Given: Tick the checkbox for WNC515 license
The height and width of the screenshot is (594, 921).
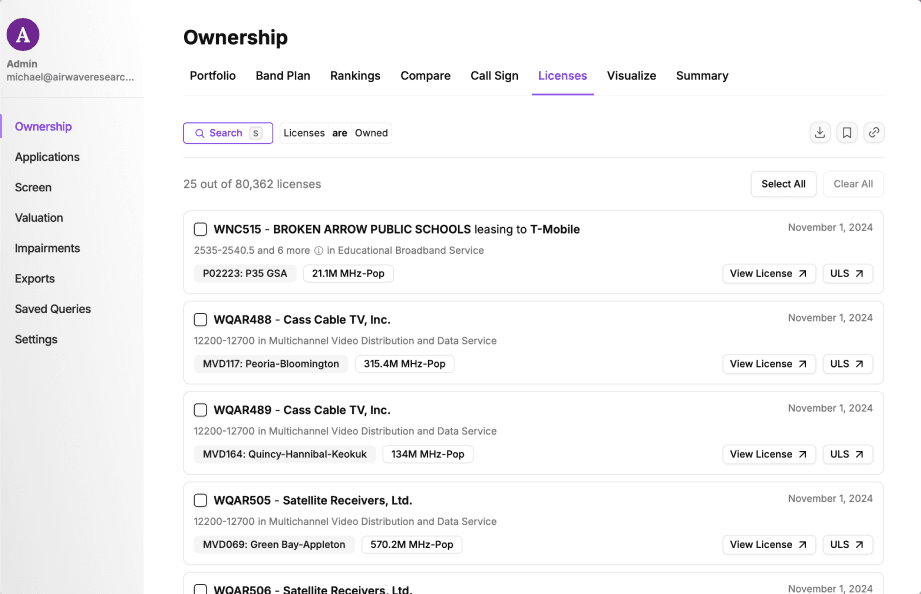Looking at the screenshot, I should click(x=200, y=229).
